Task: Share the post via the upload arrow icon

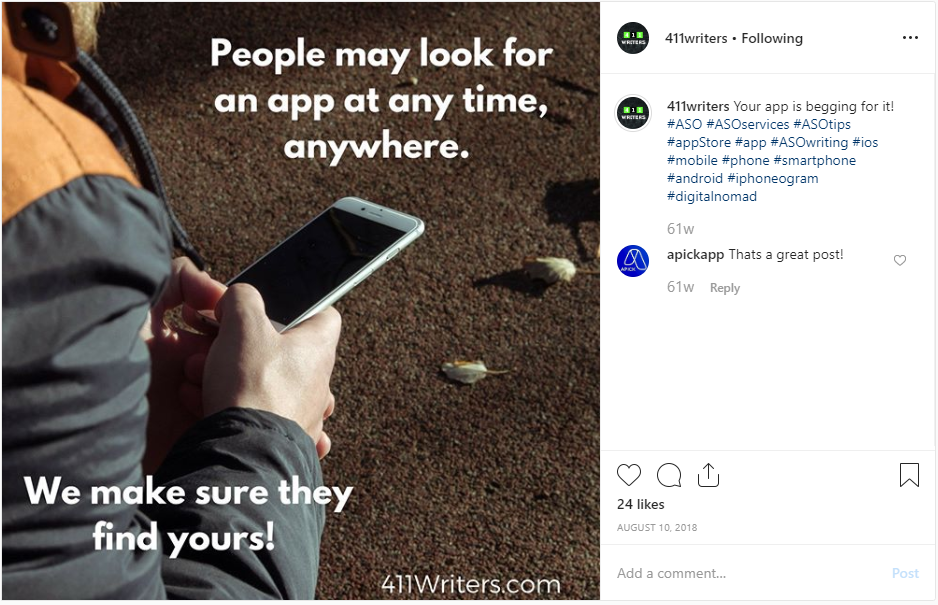Action: (x=708, y=475)
